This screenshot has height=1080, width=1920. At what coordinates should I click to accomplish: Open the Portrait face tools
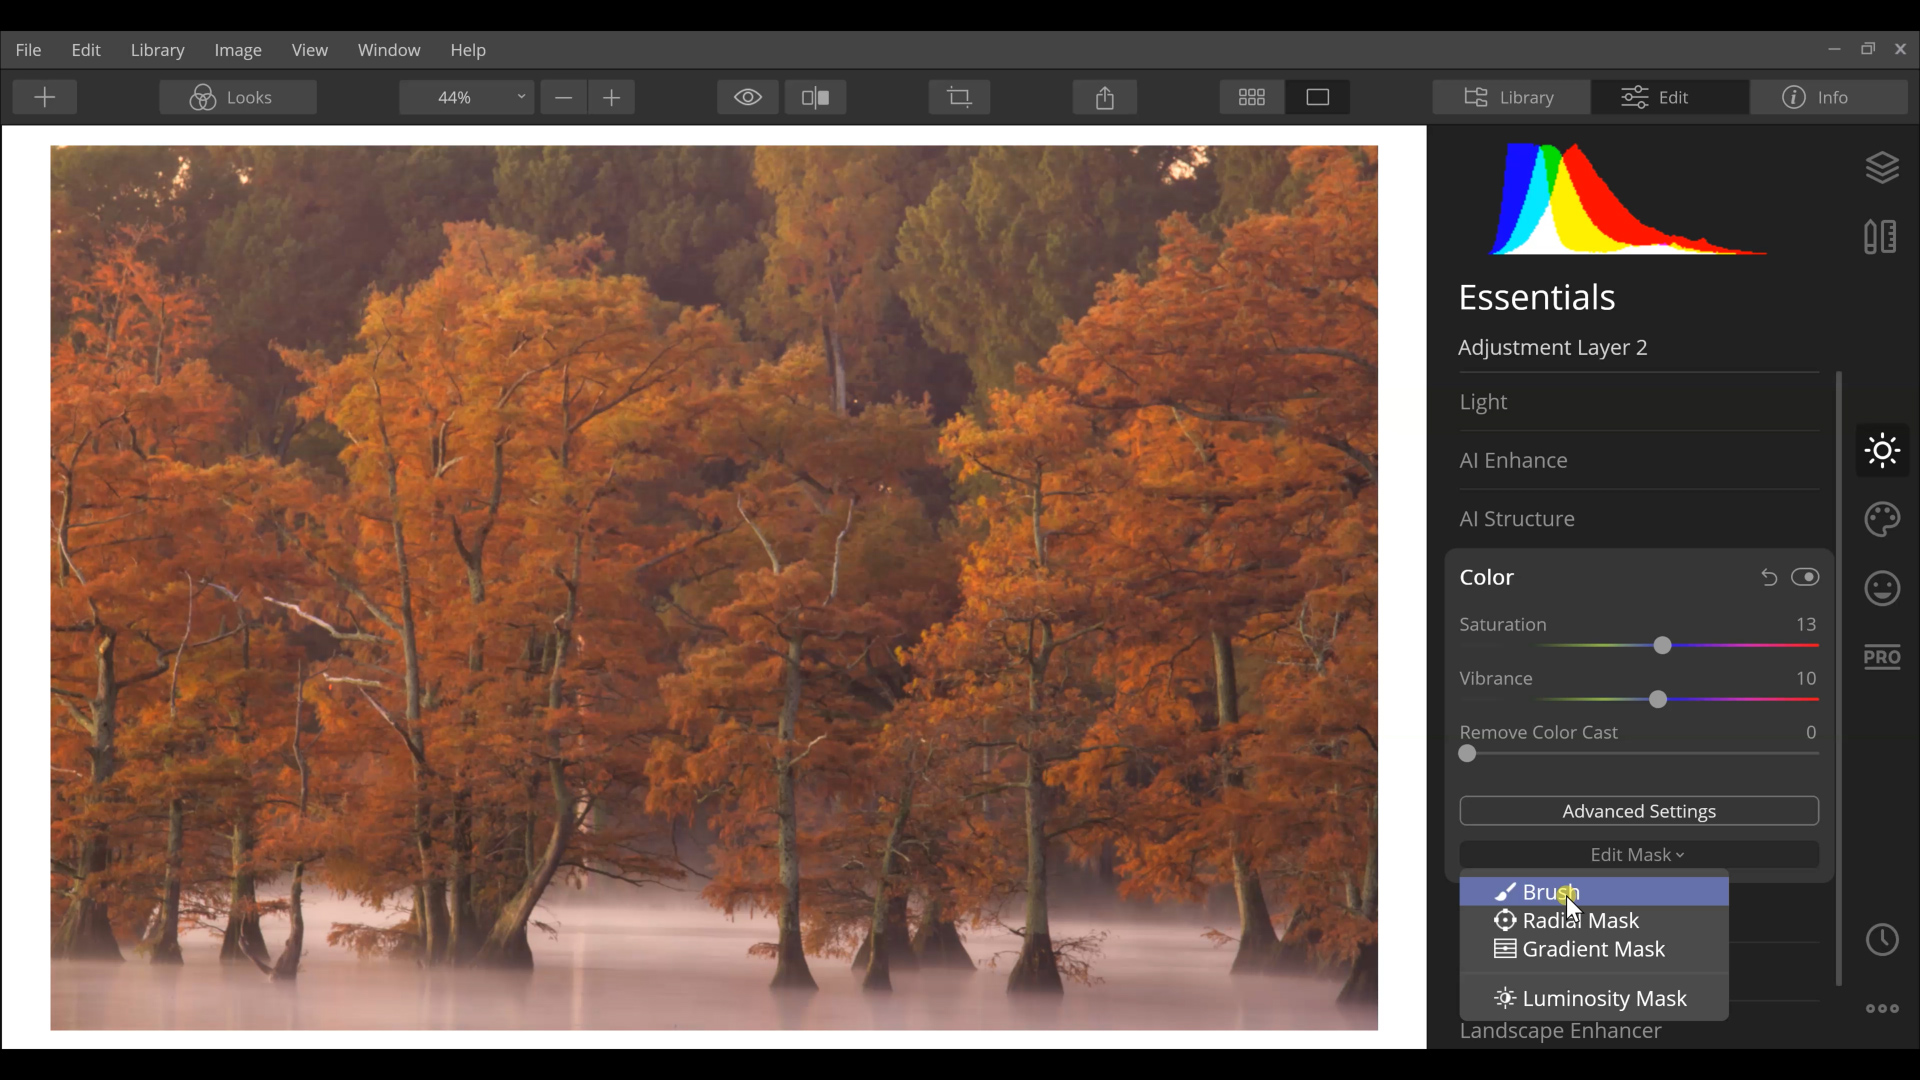pyautogui.click(x=1882, y=588)
